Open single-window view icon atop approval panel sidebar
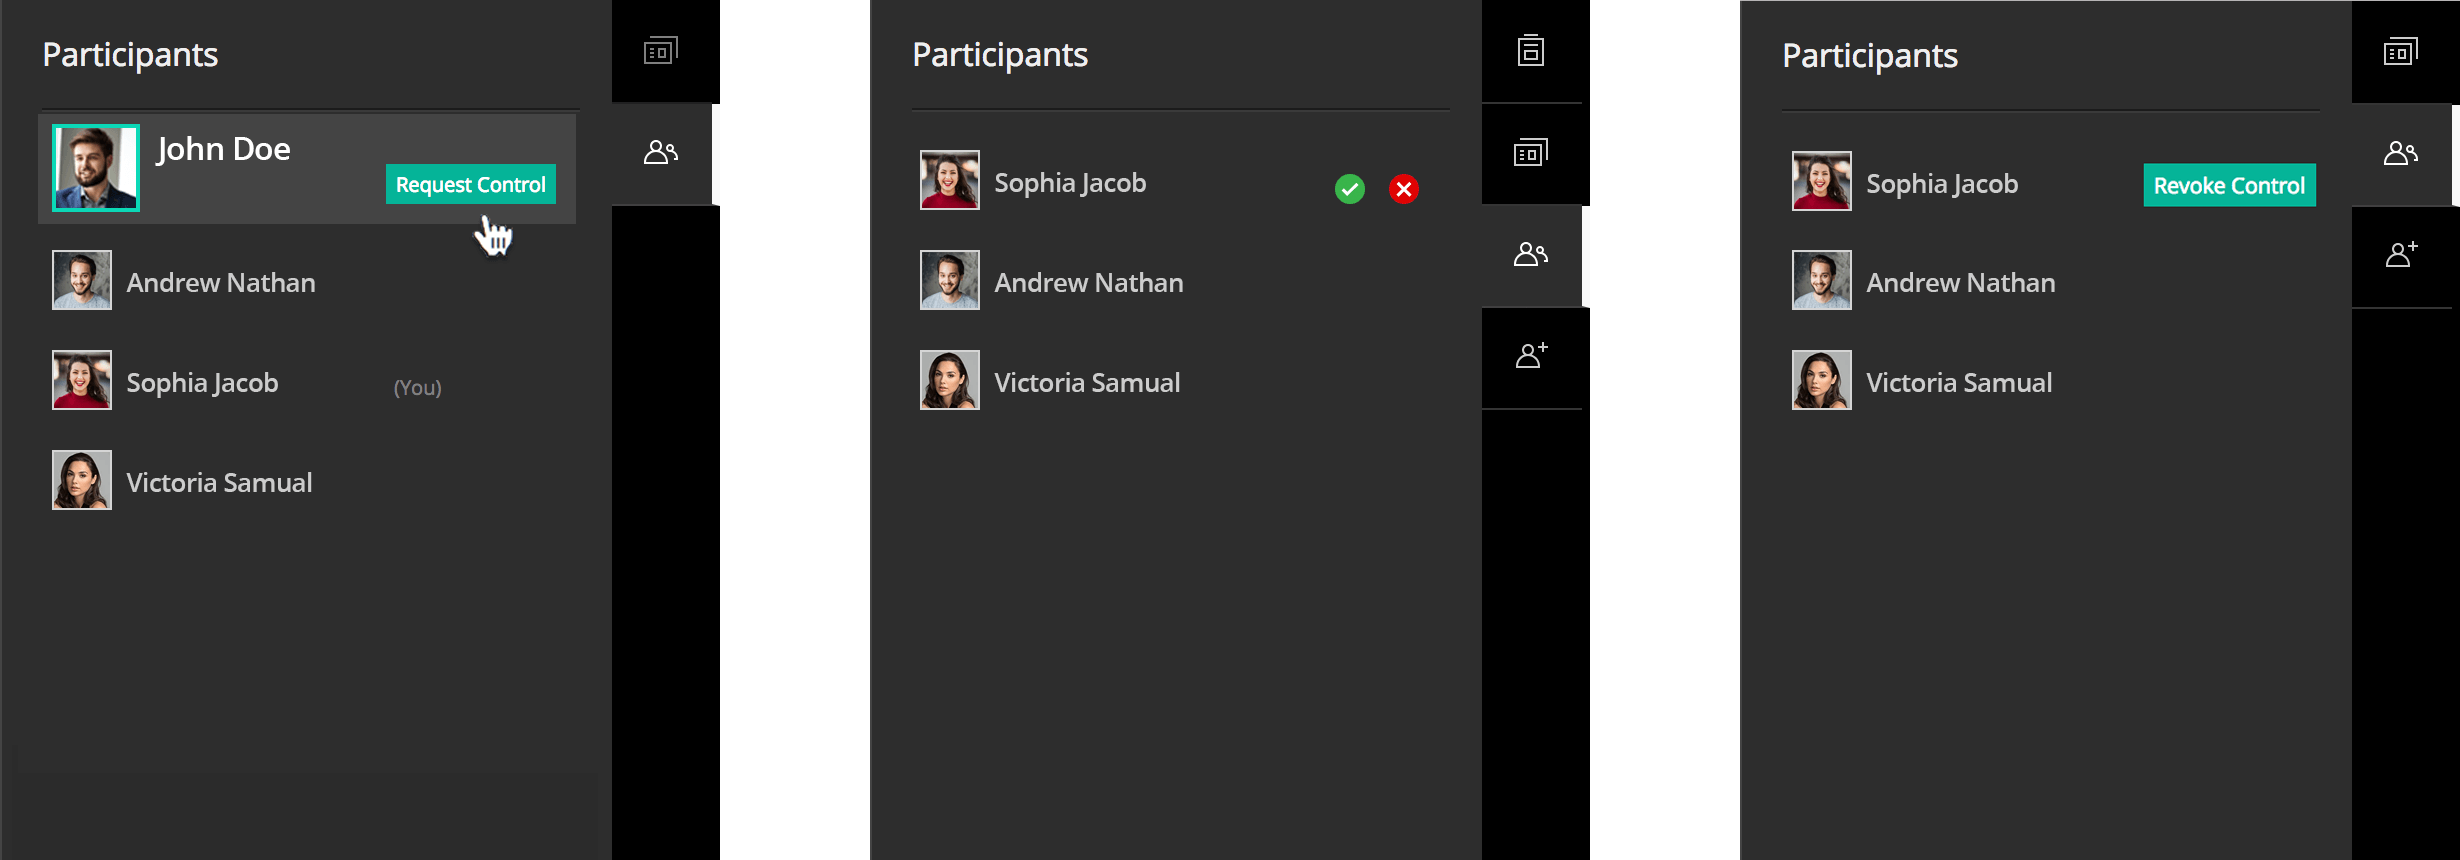Viewport: 2460px width, 860px height. point(1530,51)
